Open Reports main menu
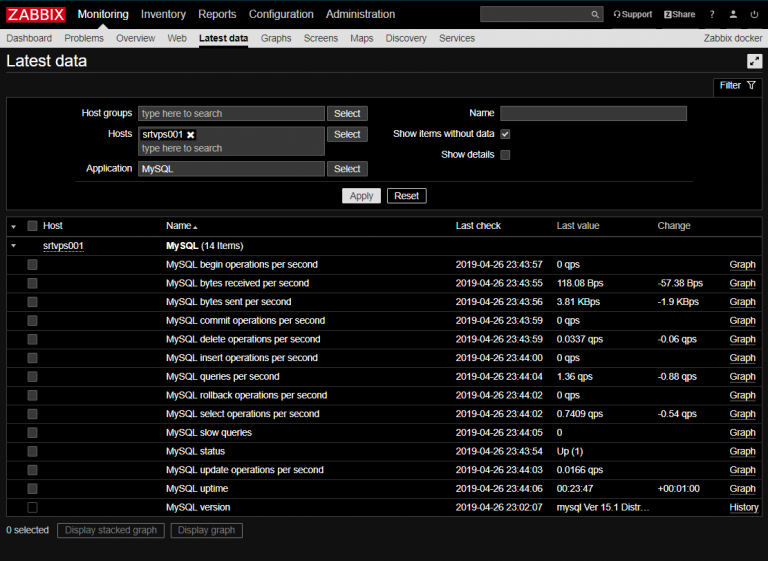This screenshot has width=768, height=561. (217, 14)
